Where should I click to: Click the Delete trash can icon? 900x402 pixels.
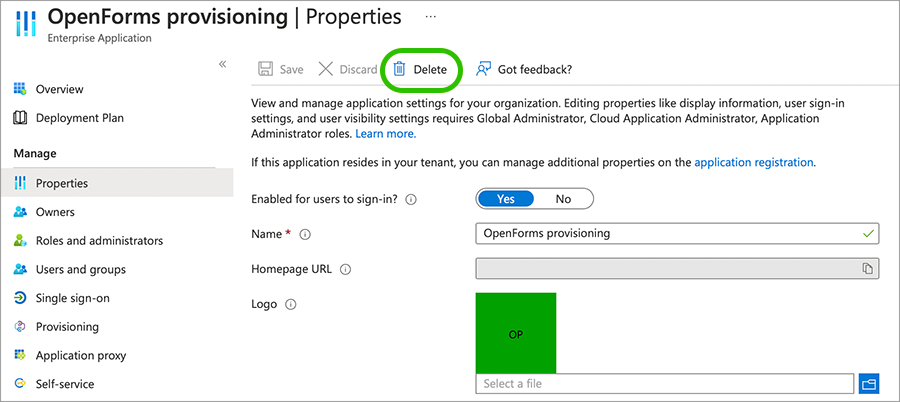pyautogui.click(x=399, y=69)
